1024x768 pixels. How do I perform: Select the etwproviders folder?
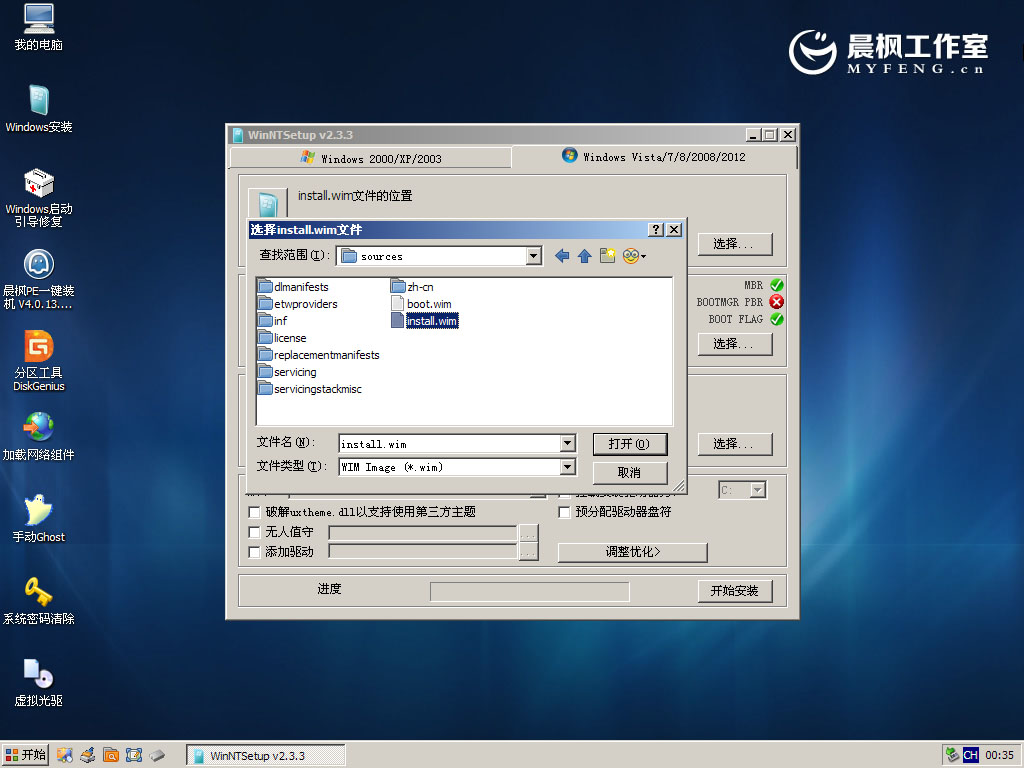[x=298, y=304]
